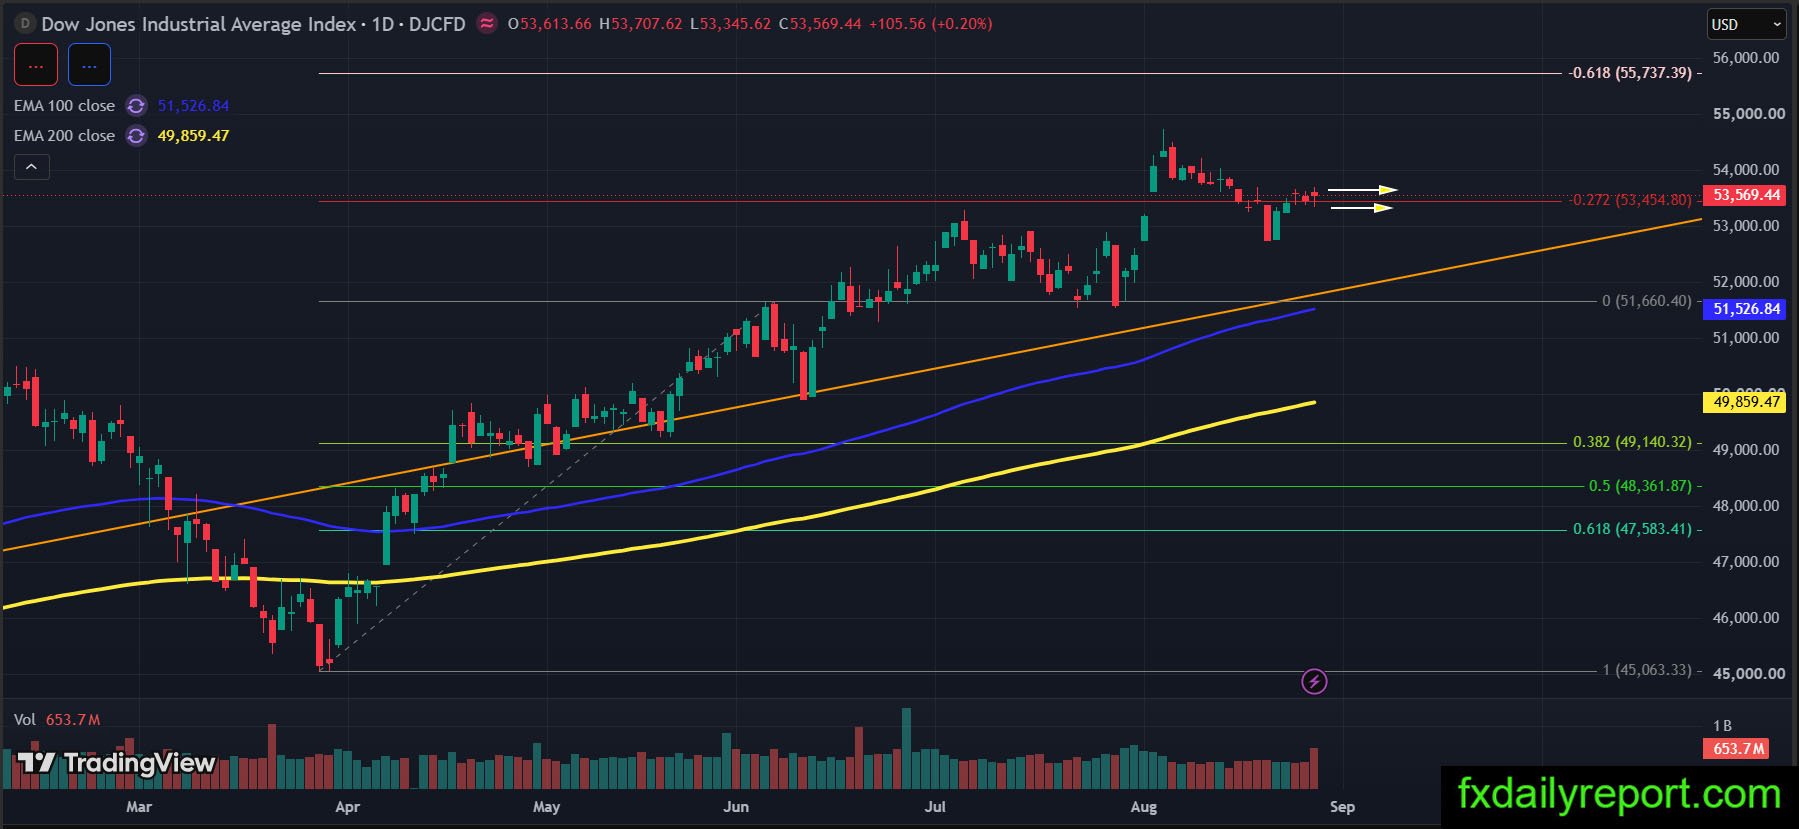Click the 55,000.00 price axis label

pos(1748,114)
